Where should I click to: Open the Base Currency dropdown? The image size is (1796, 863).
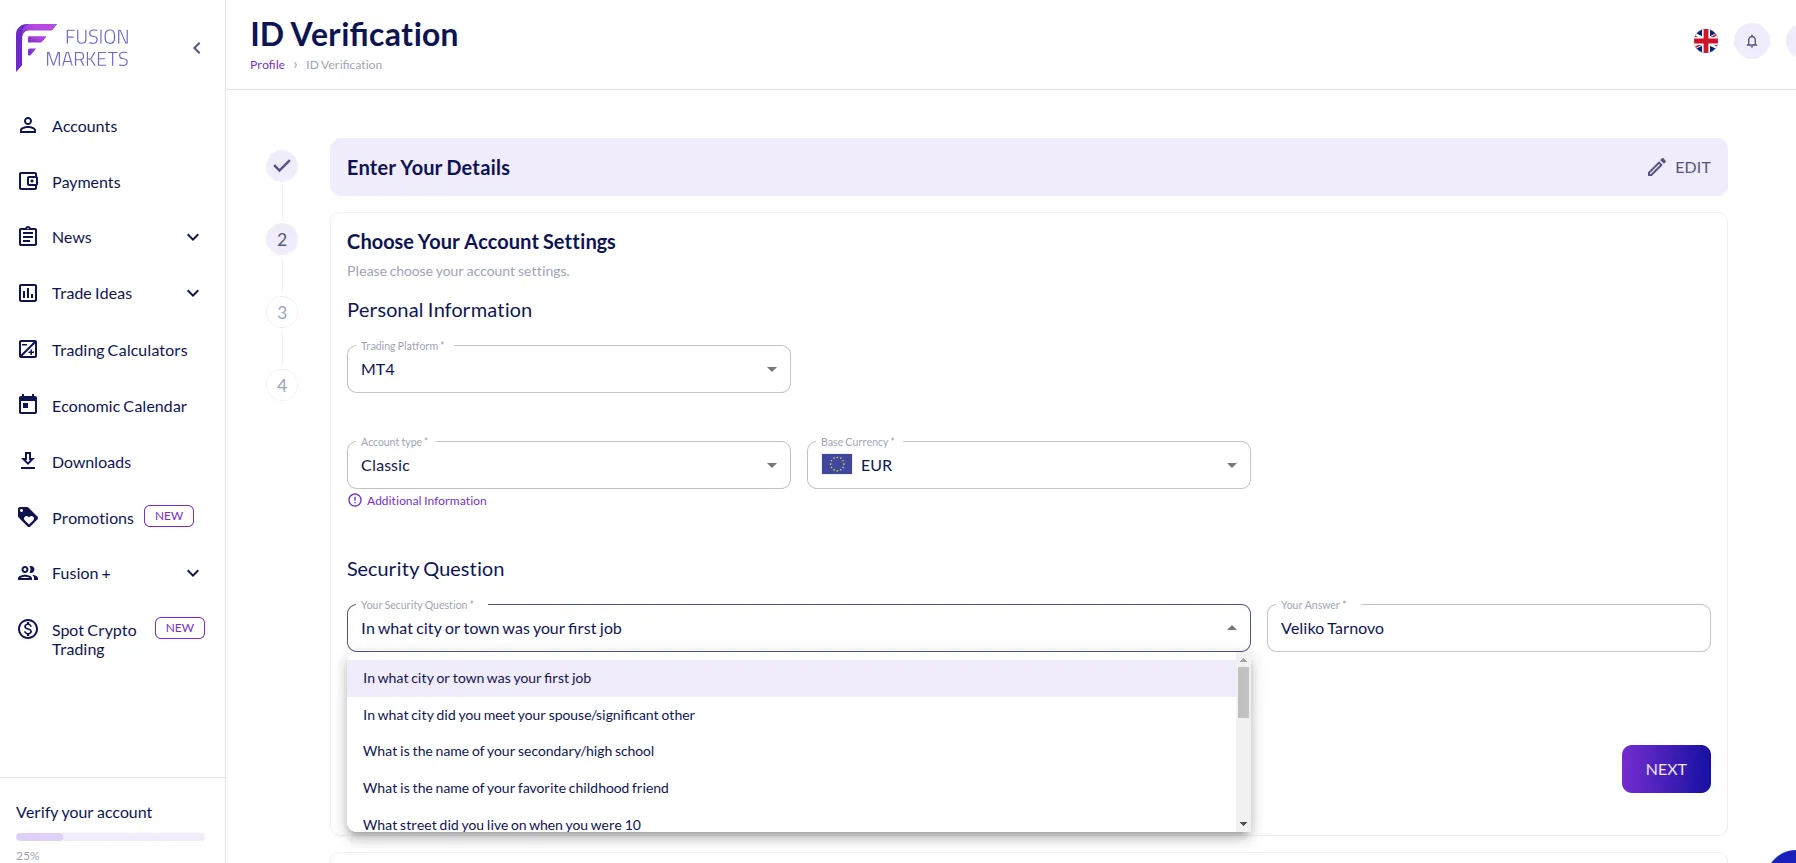tap(1029, 465)
